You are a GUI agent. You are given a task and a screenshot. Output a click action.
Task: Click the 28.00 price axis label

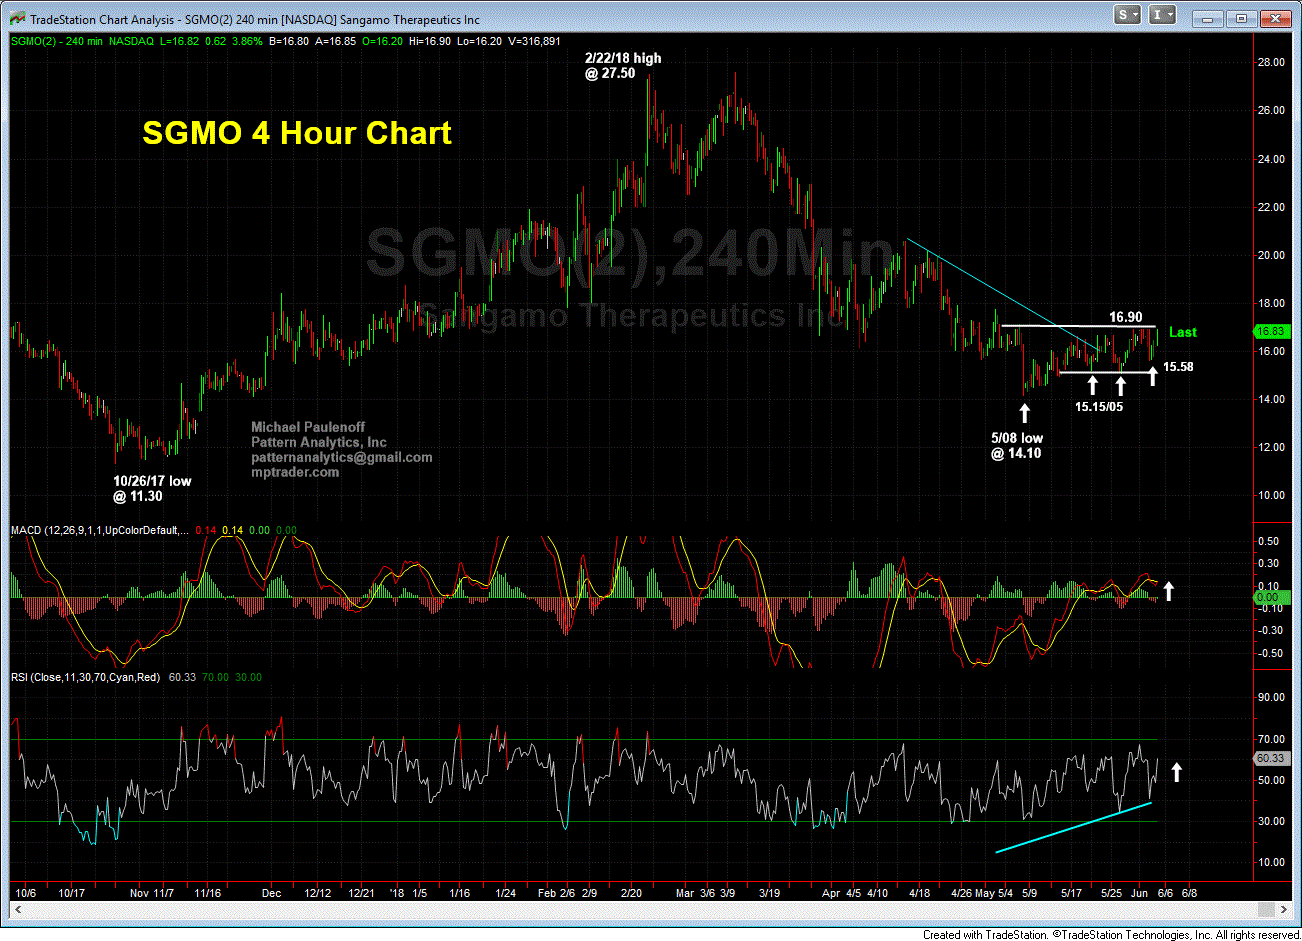[1271, 62]
